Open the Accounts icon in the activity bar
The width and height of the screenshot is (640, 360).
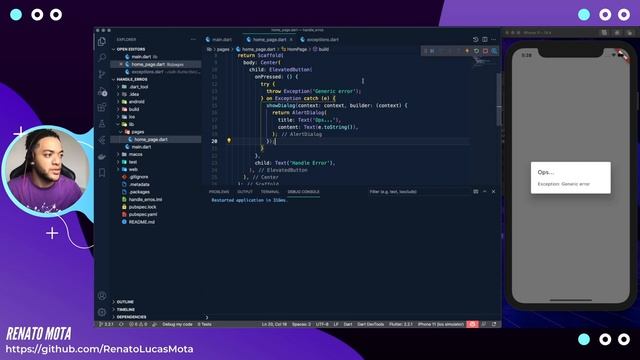[102, 296]
